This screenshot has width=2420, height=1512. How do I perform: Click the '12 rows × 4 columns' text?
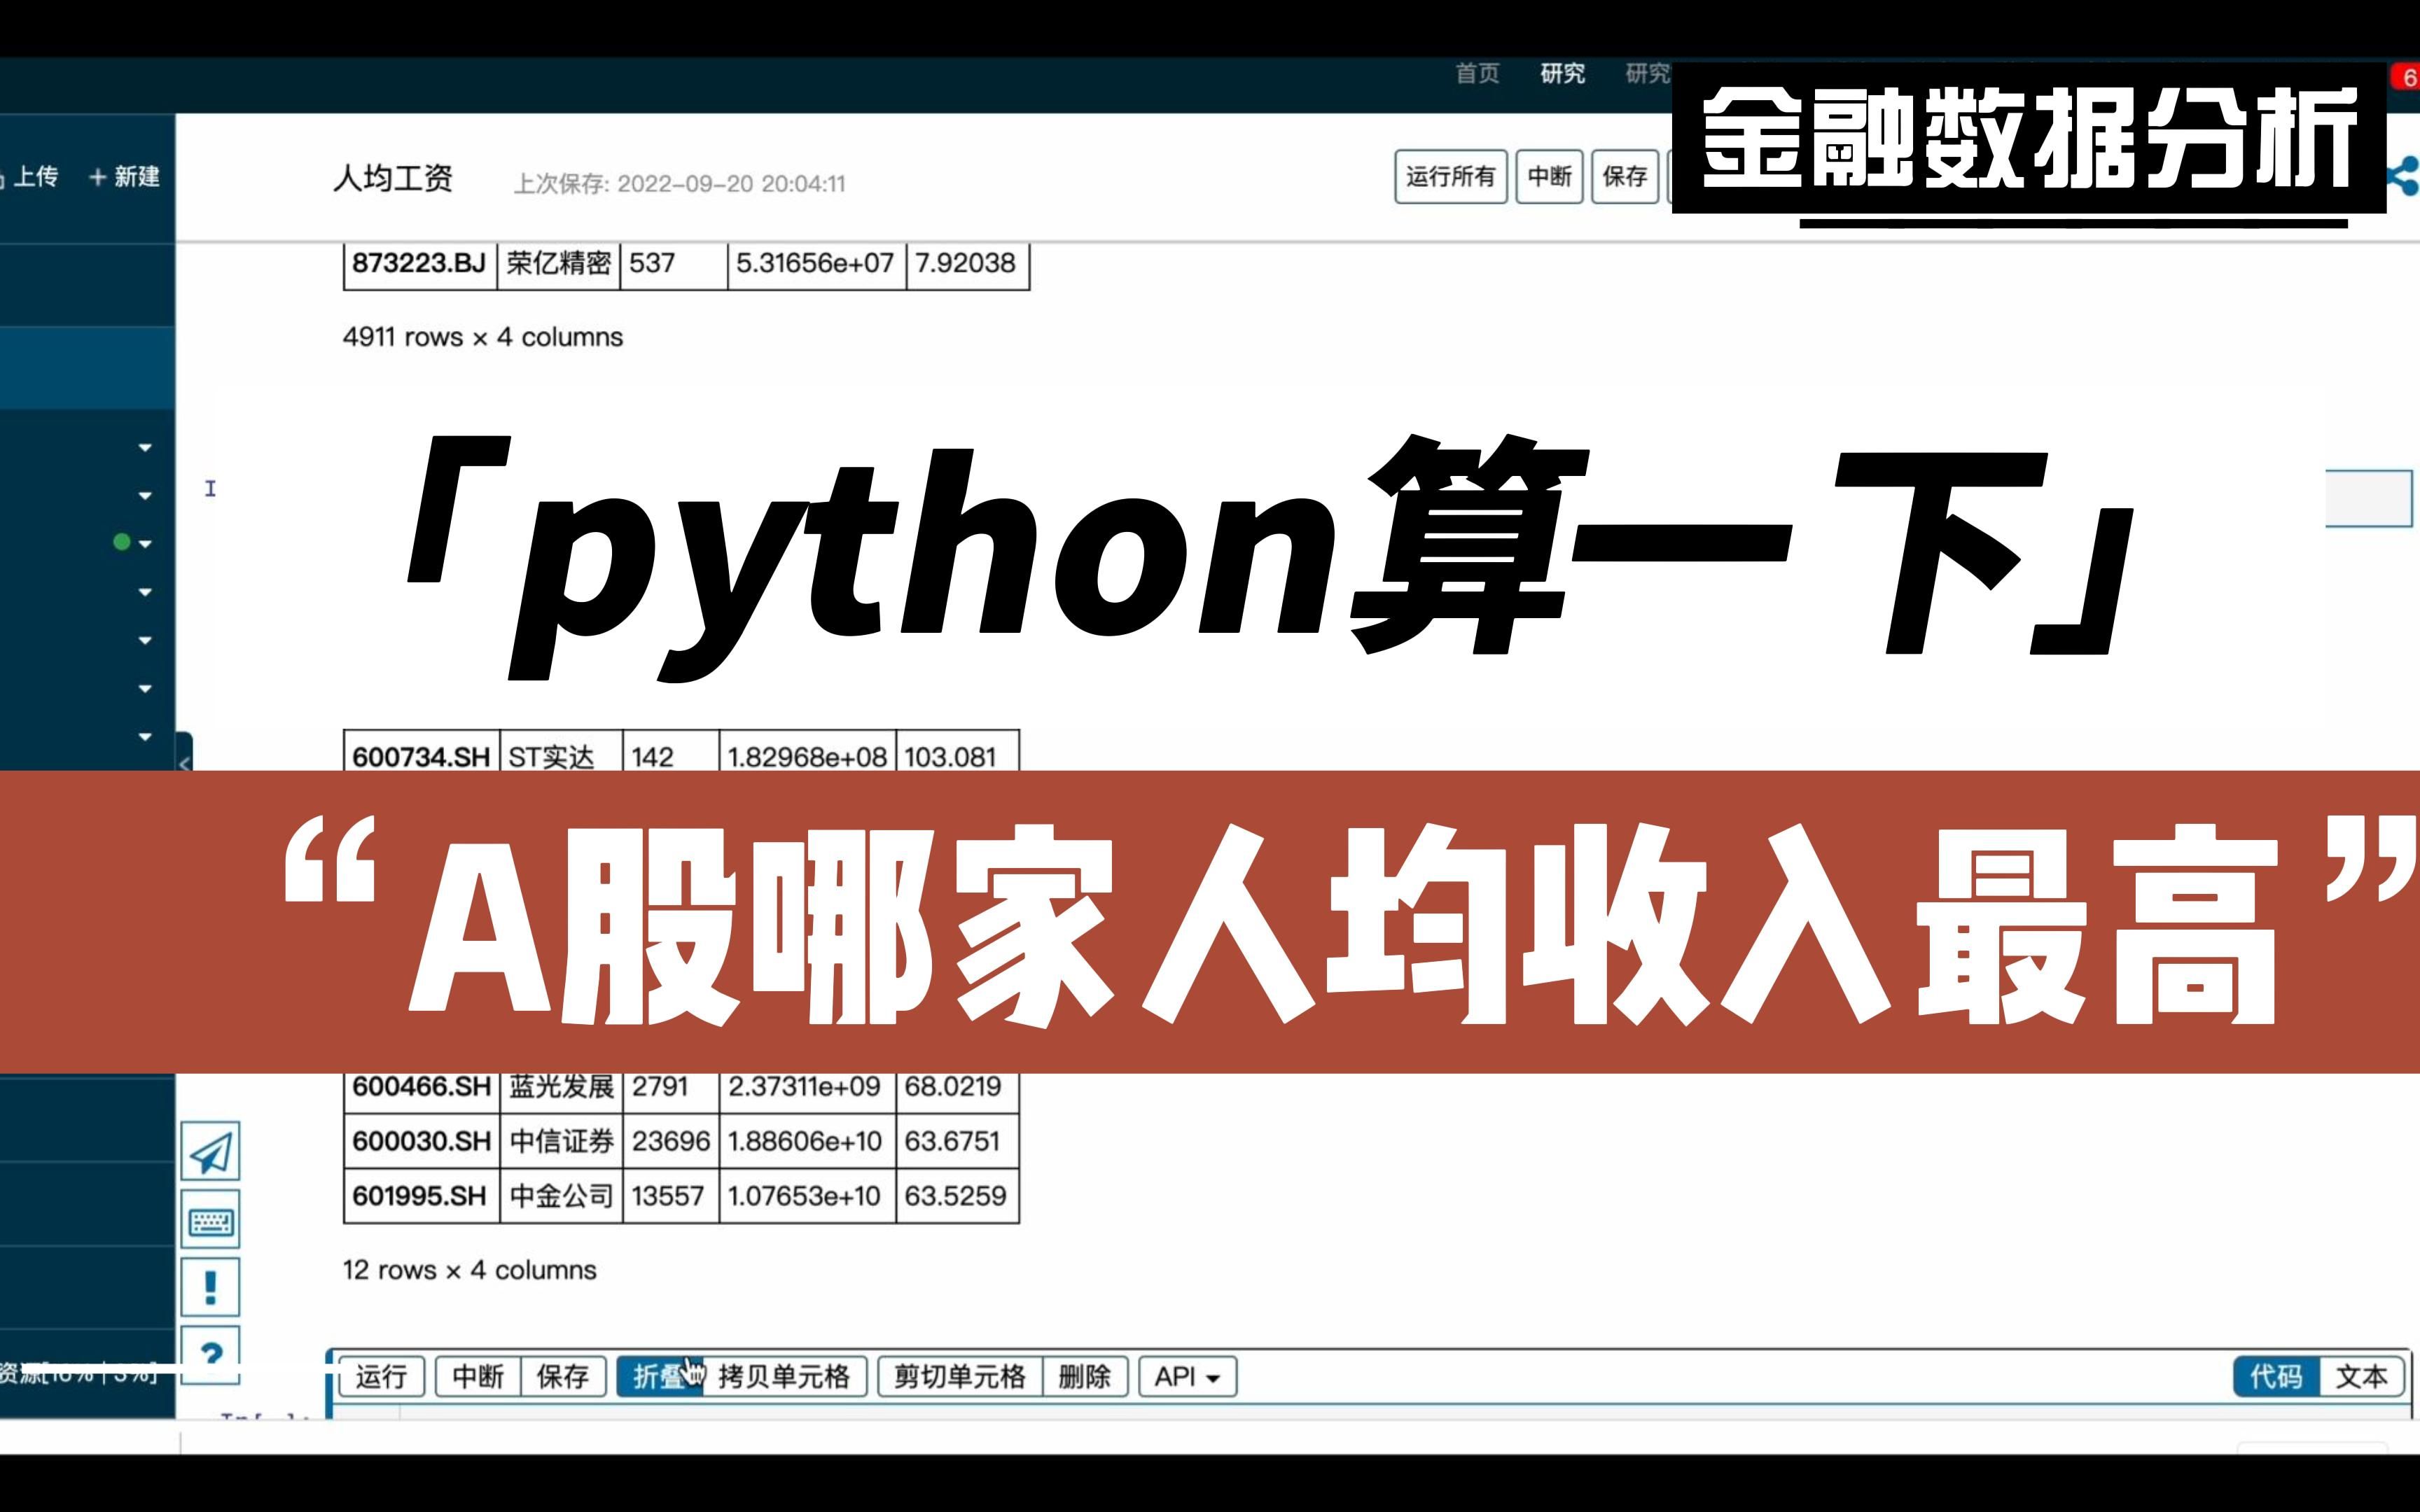click(x=470, y=1270)
